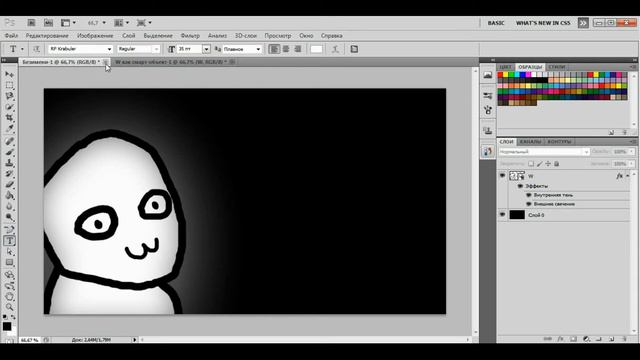
Task: Select the Brush tool
Action: click(9, 152)
